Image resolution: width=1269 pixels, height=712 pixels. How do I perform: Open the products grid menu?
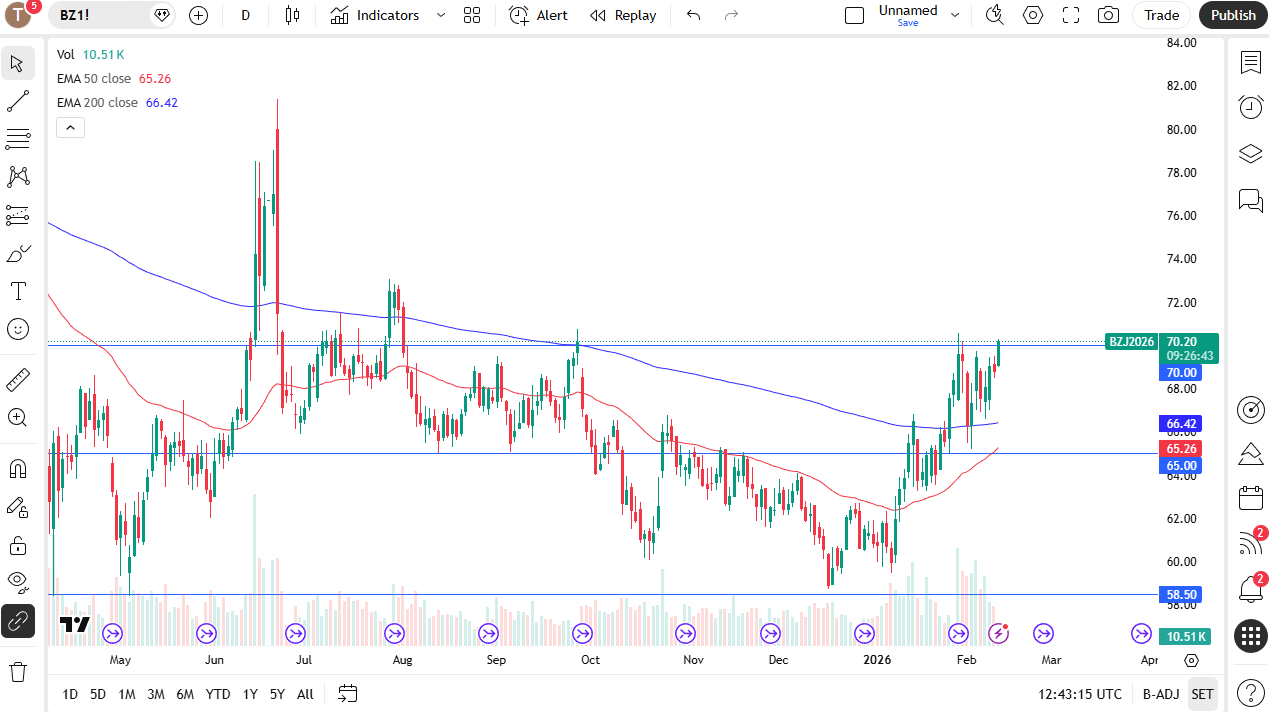point(1250,636)
